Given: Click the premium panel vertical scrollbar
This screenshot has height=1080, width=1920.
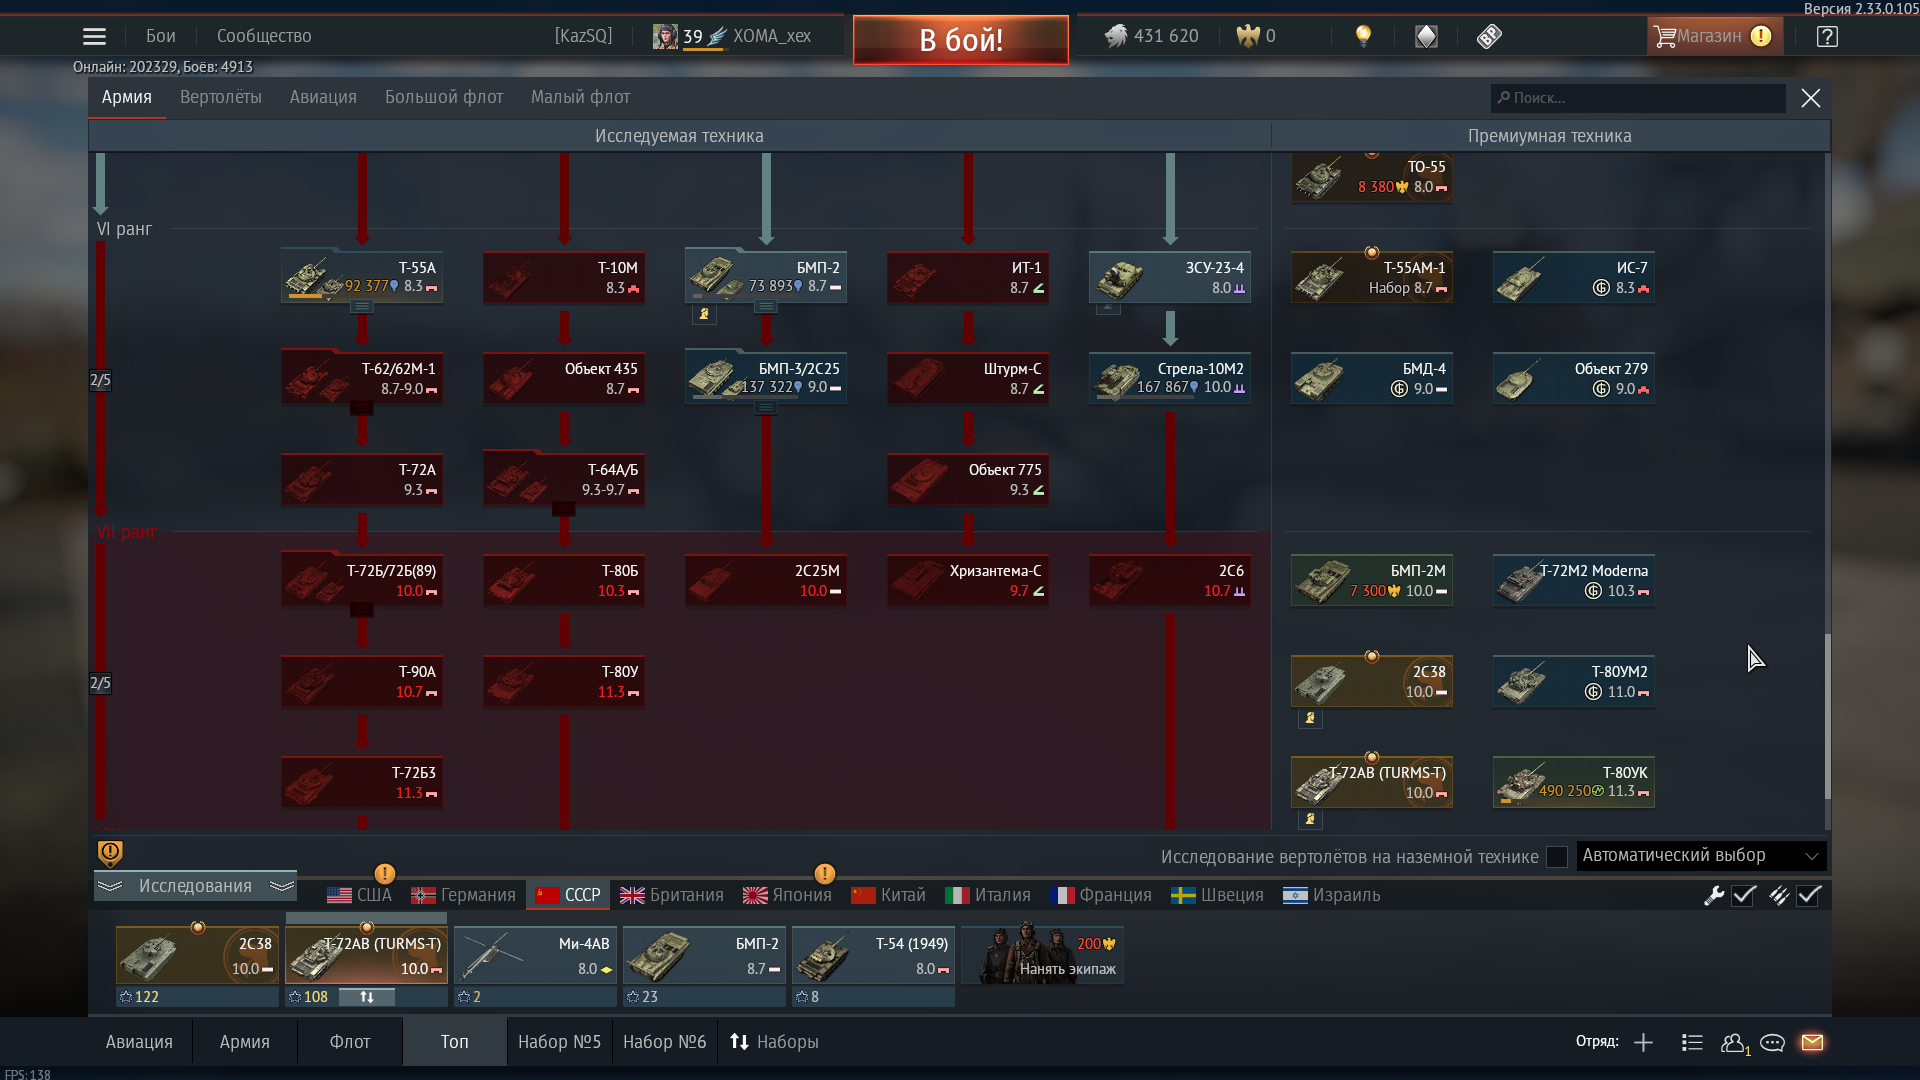Looking at the screenshot, I should click(1827, 717).
